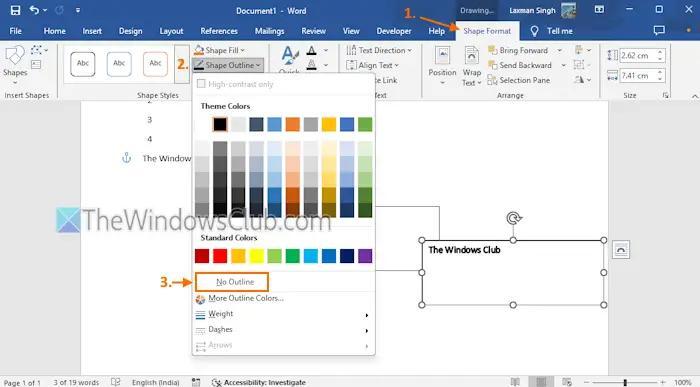This screenshot has width=700, height=387.
Task: Click Bring Forward
Action: coord(518,50)
